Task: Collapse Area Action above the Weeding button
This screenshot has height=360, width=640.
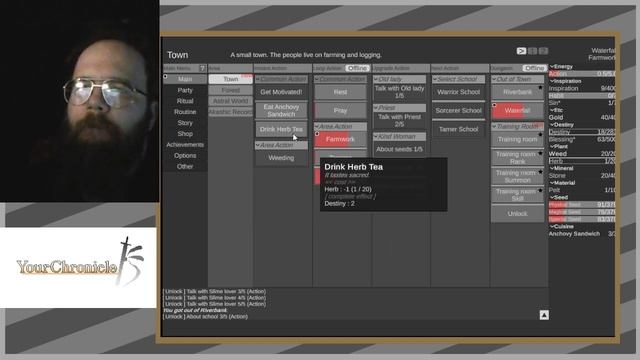Action: pos(281,145)
